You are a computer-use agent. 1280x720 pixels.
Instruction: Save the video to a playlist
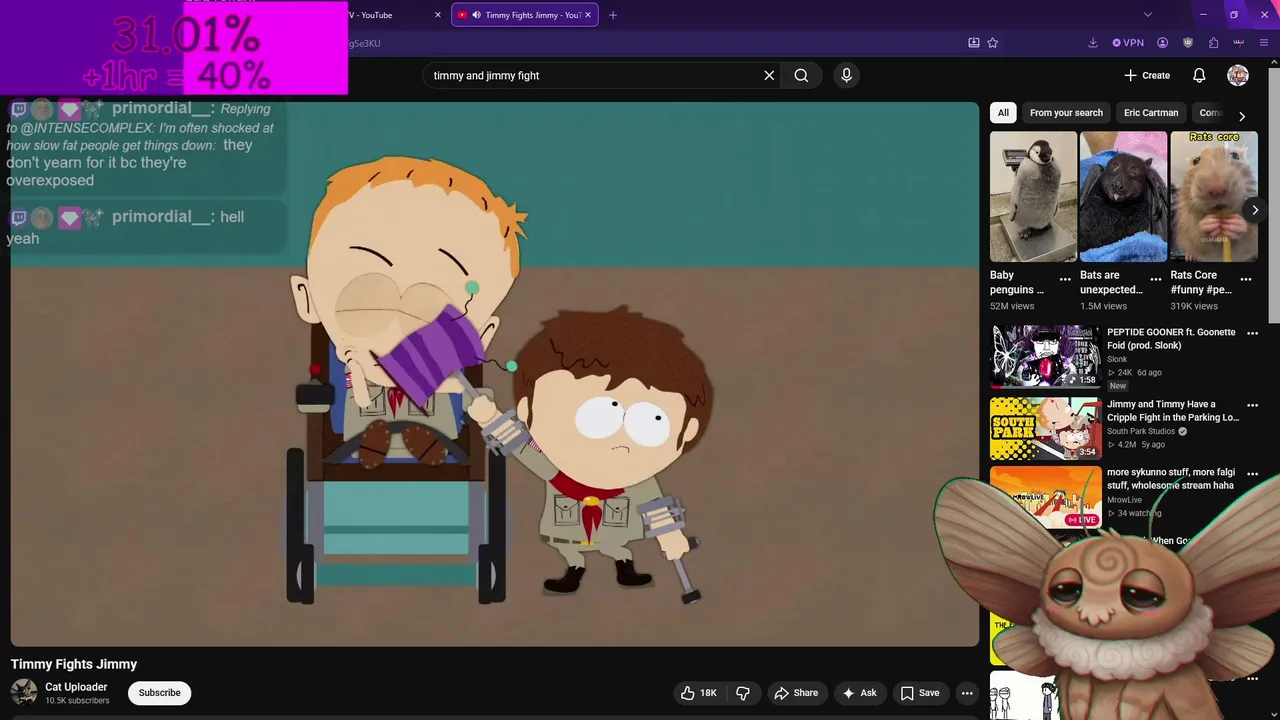click(919, 693)
